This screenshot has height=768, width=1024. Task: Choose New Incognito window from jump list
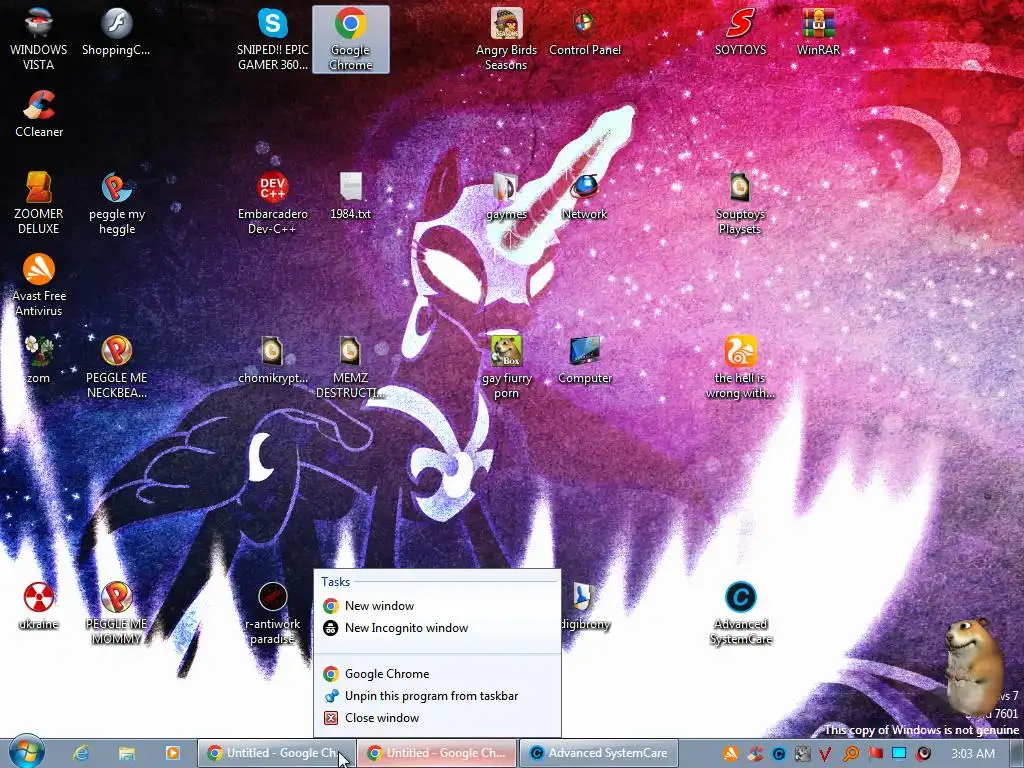point(437,628)
